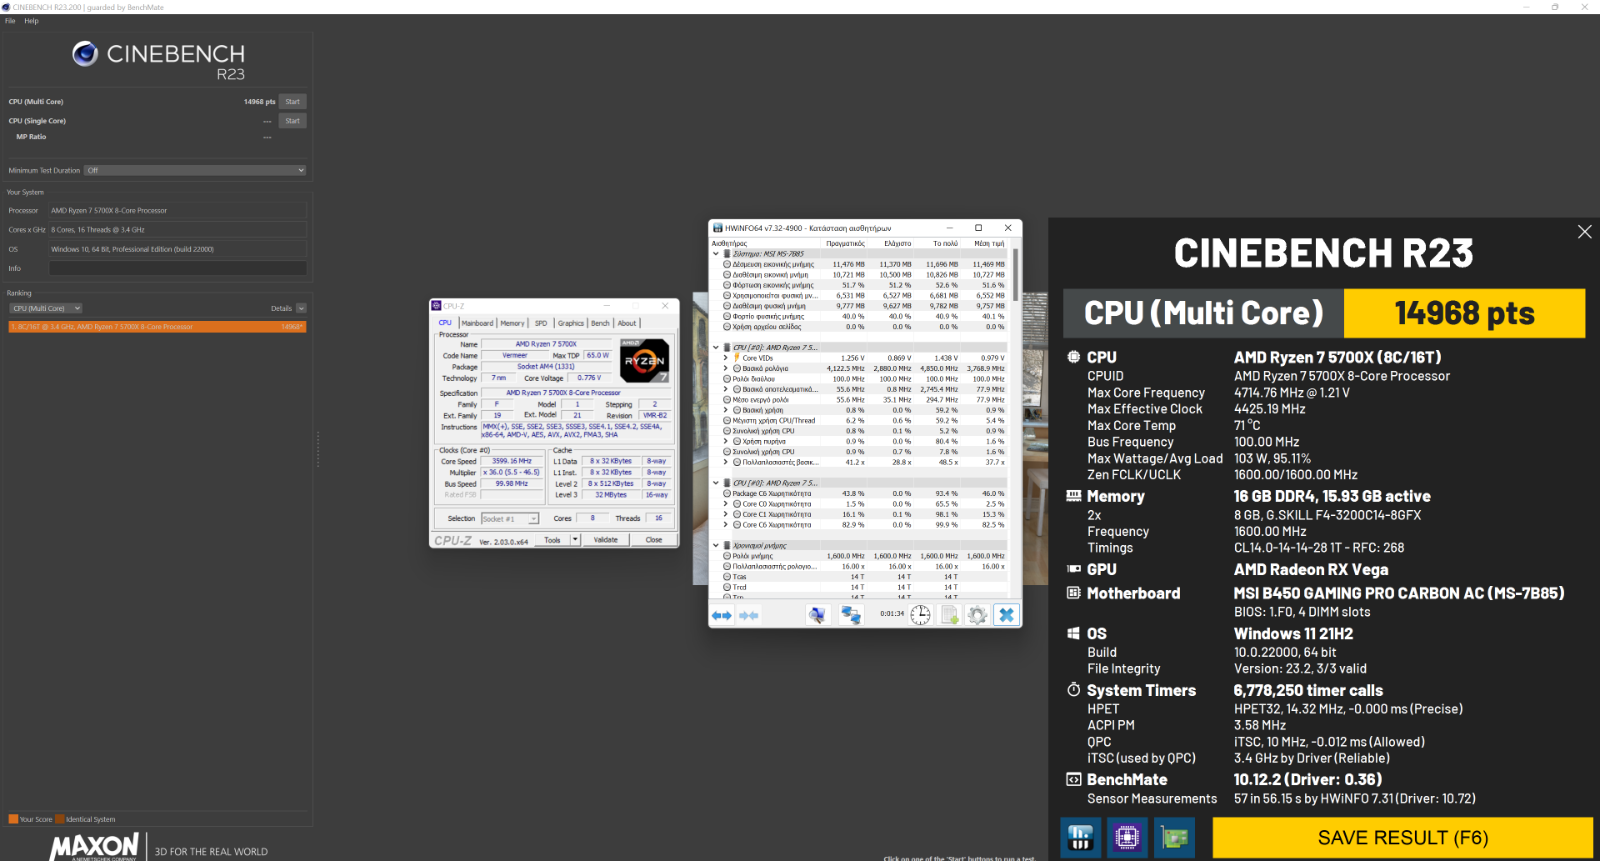
Task: Click the 14968 pts score box
Action: (x=1464, y=314)
